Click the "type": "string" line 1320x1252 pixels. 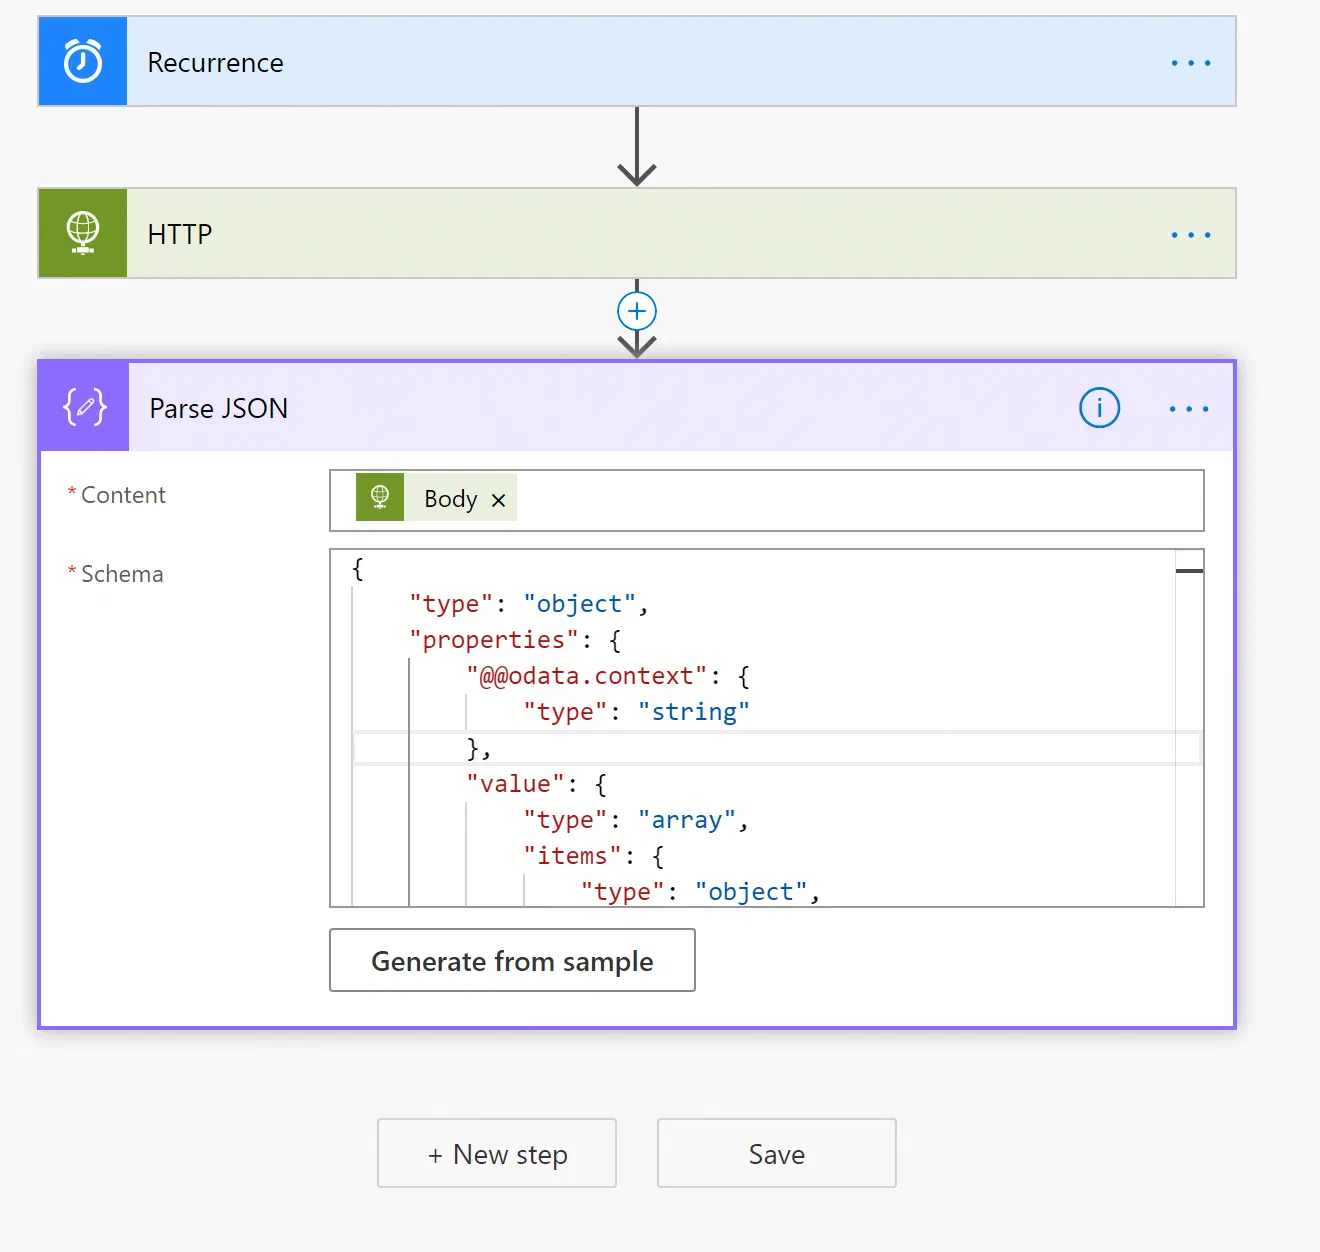(x=636, y=712)
